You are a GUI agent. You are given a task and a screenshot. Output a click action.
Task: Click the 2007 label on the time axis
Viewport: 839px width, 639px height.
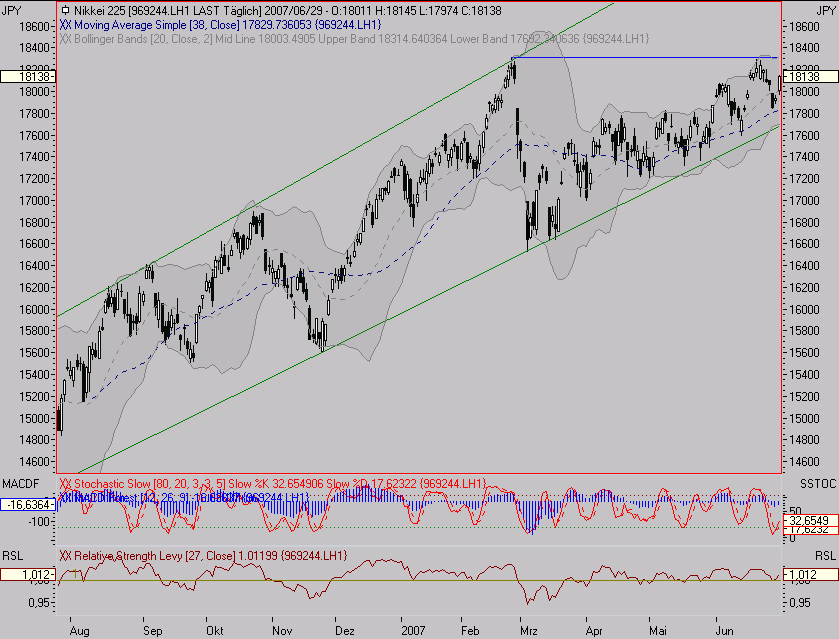[x=412, y=605]
